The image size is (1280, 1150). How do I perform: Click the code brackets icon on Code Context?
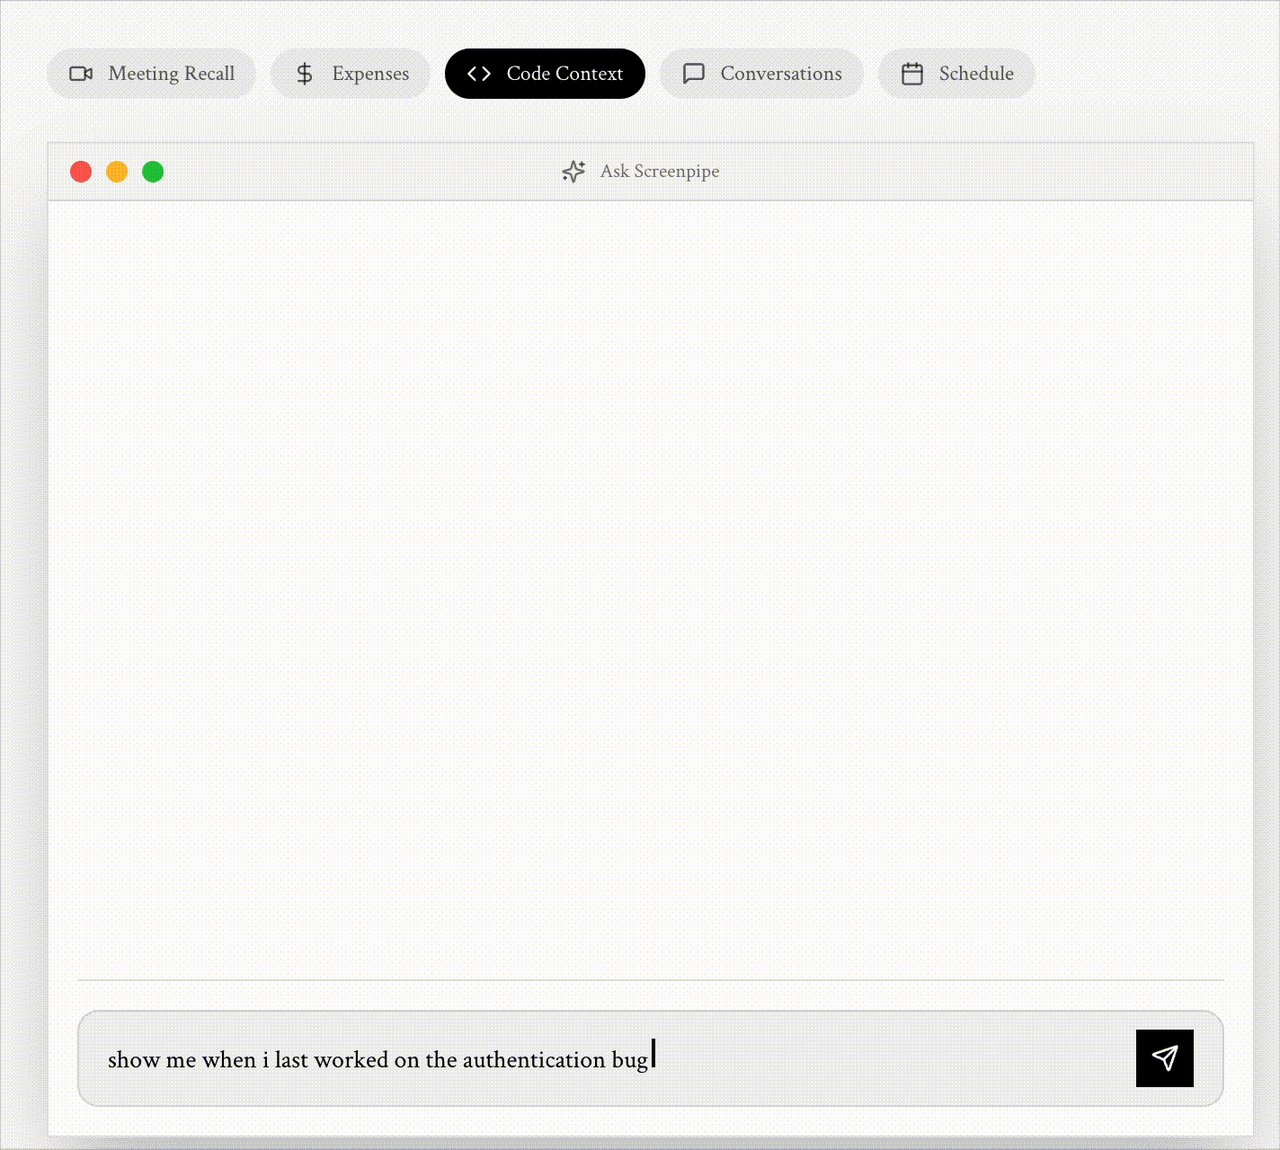click(478, 73)
